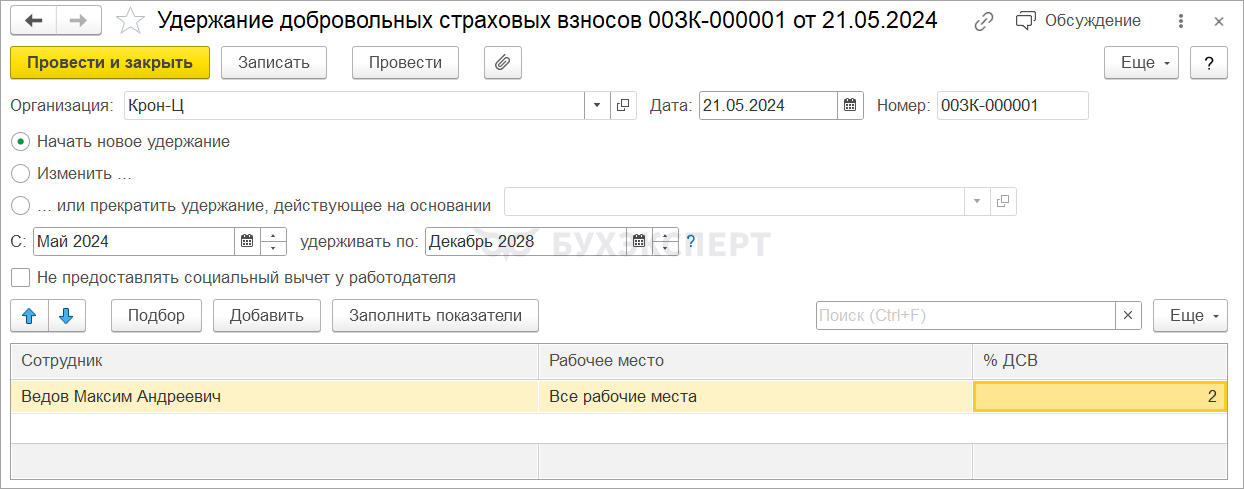Viewport: 1244px width, 489px height.
Task: Enable 'Не предоставлять социальный вычет' checkbox
Action: coord(20,277)
